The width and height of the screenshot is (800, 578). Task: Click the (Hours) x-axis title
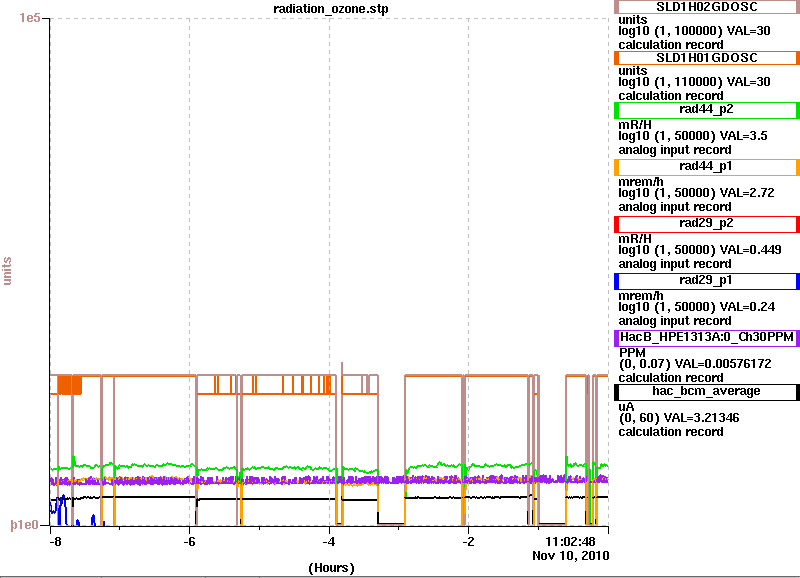(x=331, y=568)
